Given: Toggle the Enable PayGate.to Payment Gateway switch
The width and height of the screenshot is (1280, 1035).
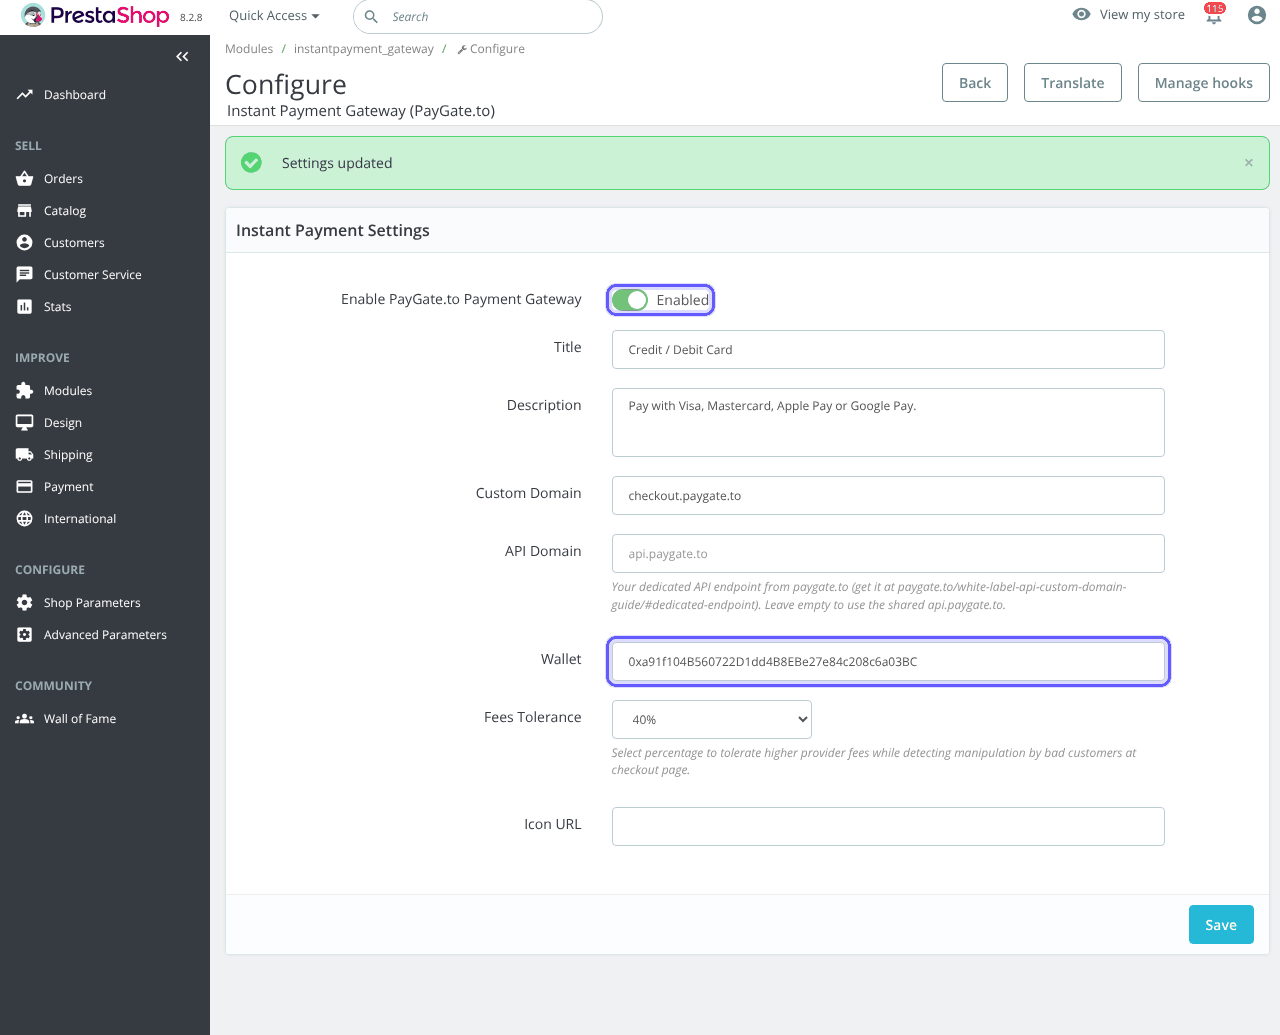Looking at the screenshot, I should point(630,300).
